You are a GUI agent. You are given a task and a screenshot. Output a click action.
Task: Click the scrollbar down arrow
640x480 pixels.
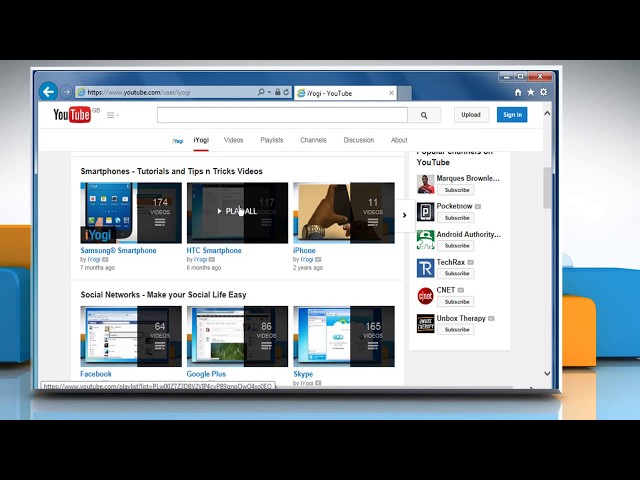547,373
